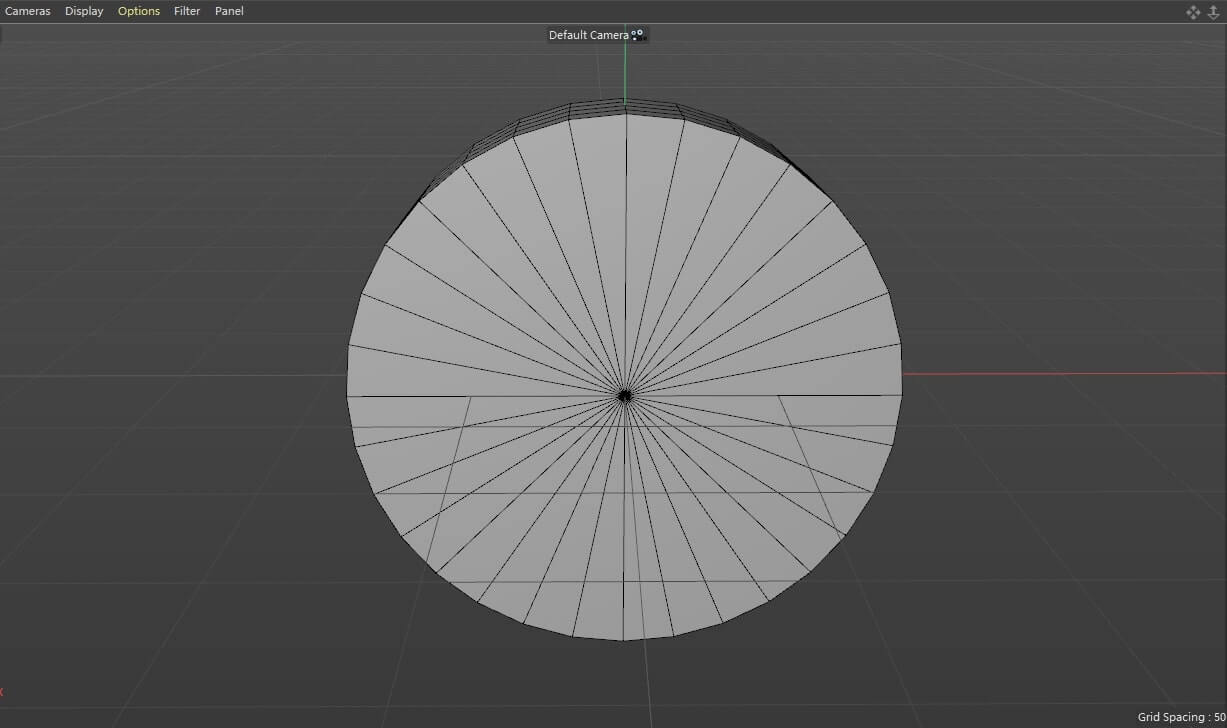Click the pan view icon in the top-right corner
Image resolution: width=1227 pixels, height=728 pixels.
1193,12
